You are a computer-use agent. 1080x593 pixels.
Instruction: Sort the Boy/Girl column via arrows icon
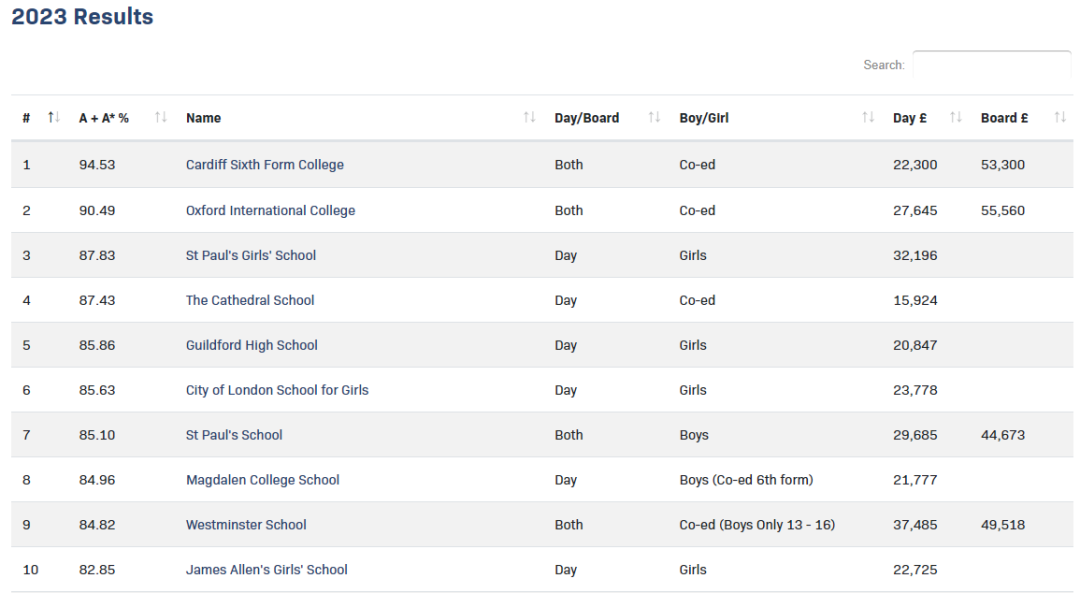click(868, 118)
